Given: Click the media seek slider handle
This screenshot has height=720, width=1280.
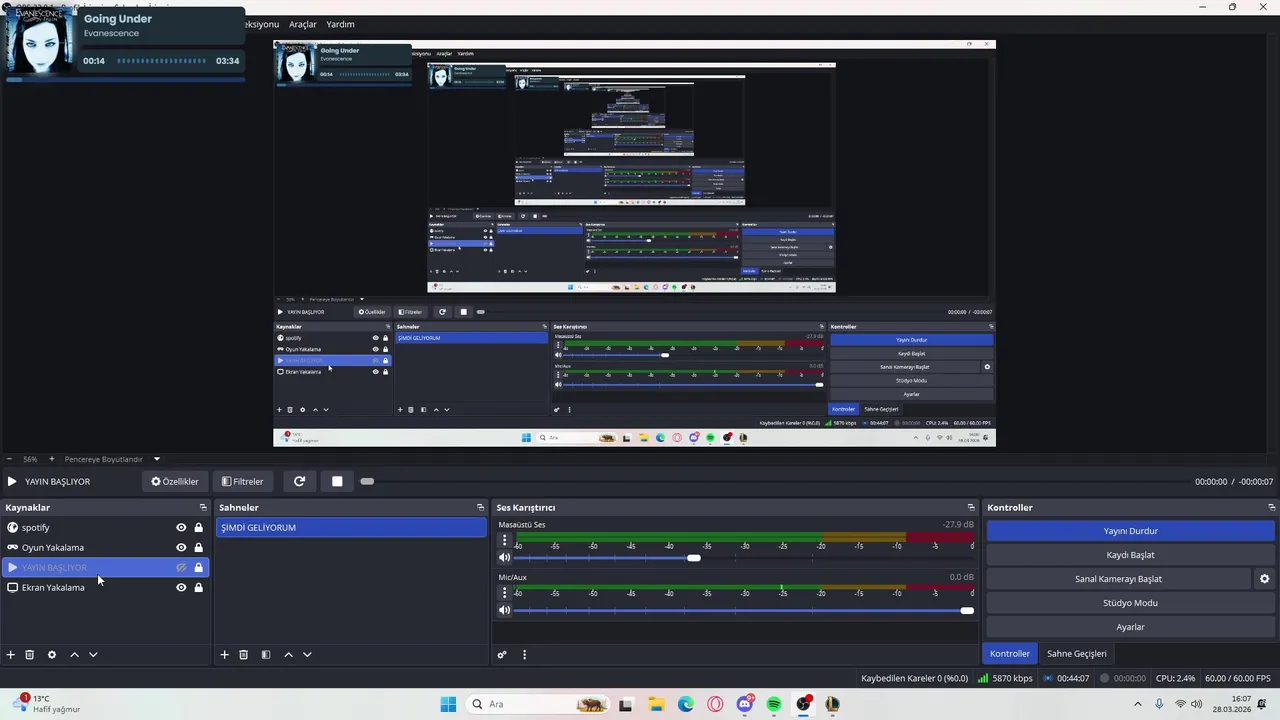Looking at the screenshot, I should click(367, 482).
